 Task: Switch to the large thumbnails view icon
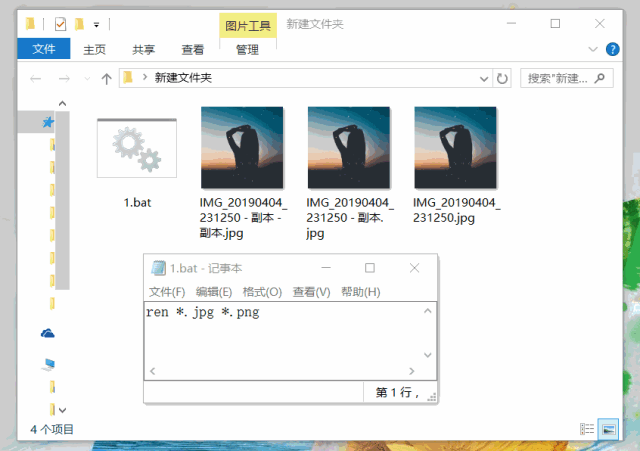tap(609, 429)
